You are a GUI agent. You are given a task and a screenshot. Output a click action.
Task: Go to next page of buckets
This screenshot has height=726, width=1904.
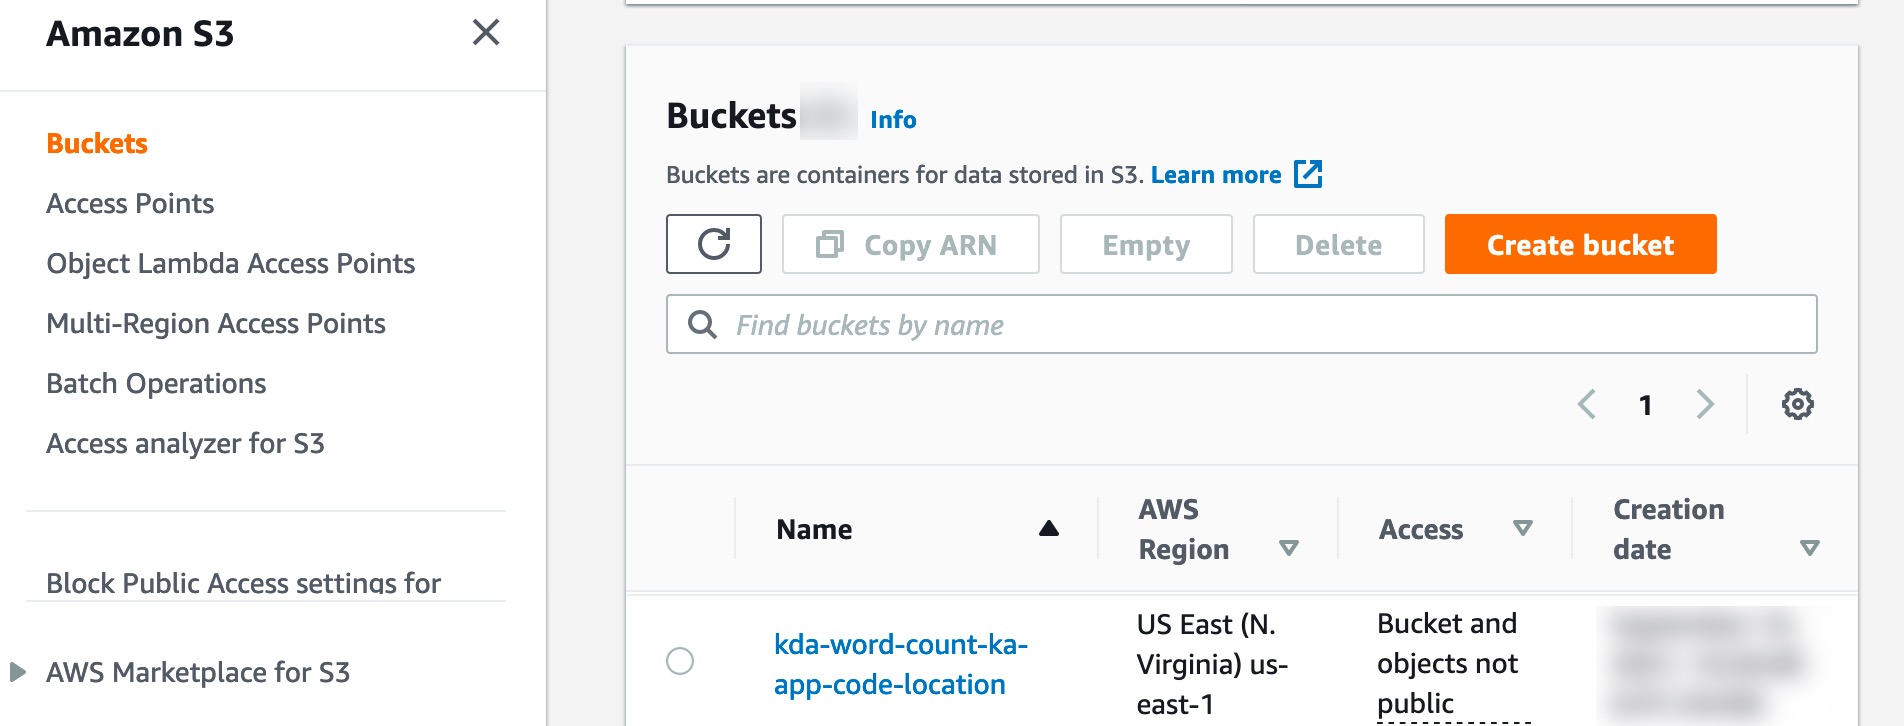click(x=1705, y=404)
